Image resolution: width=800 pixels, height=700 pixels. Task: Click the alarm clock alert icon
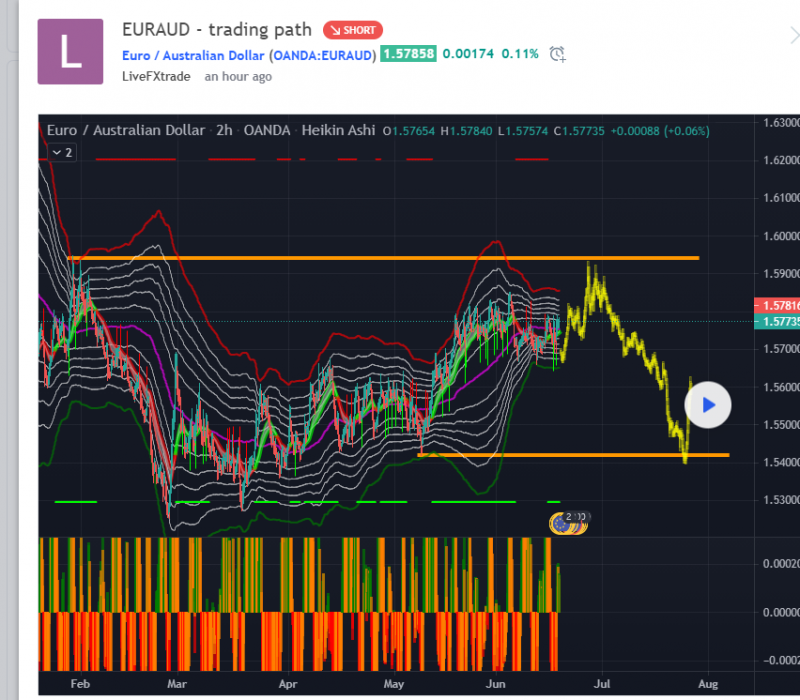(558, 54)
